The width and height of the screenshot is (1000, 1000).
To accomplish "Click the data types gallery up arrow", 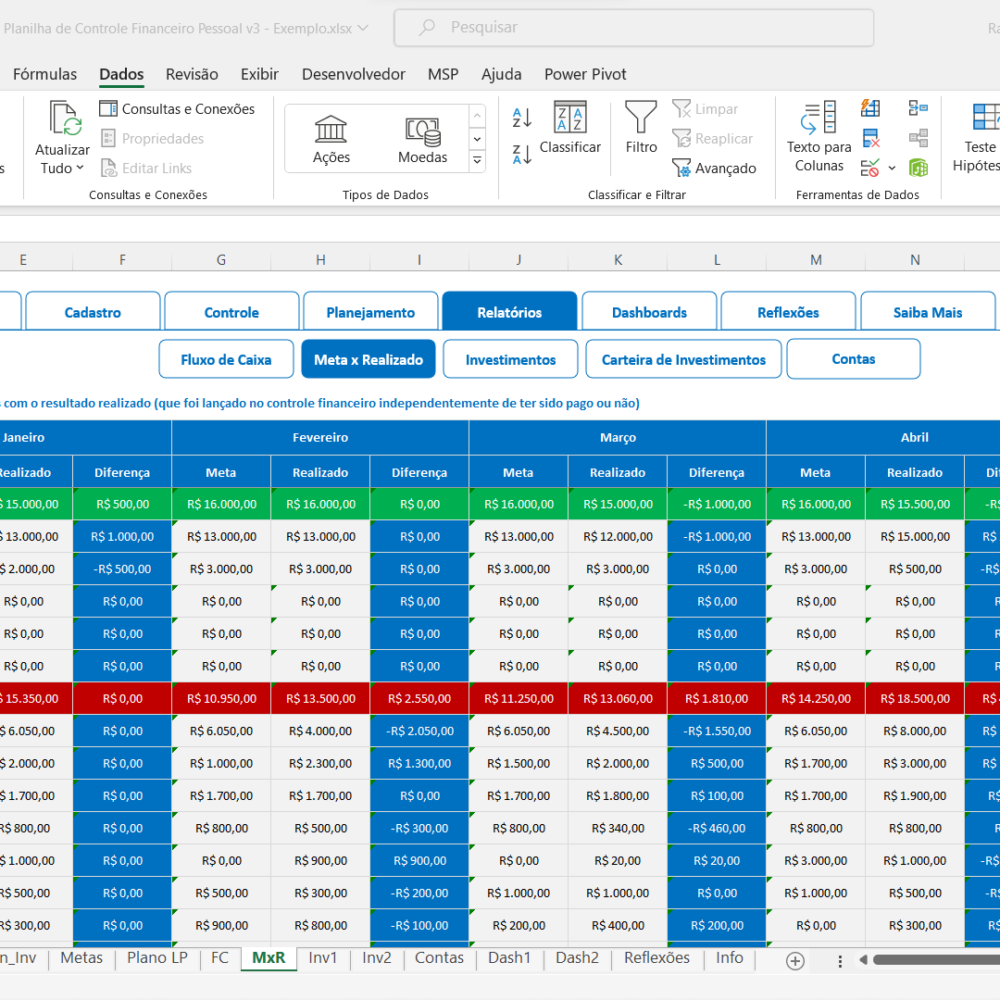I will pyautogui.click(x=477, y=116).
